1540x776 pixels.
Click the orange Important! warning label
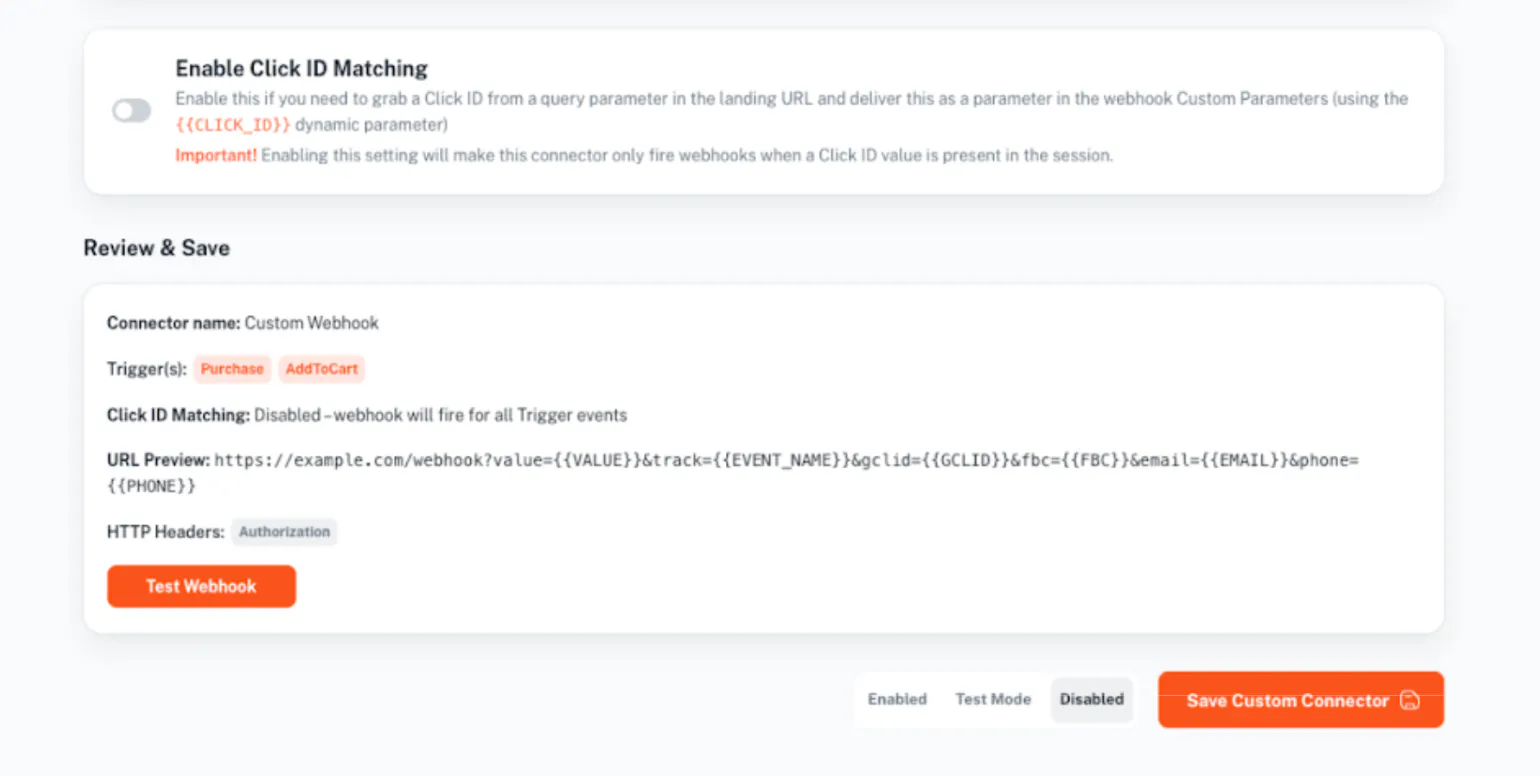click(216, 156)
